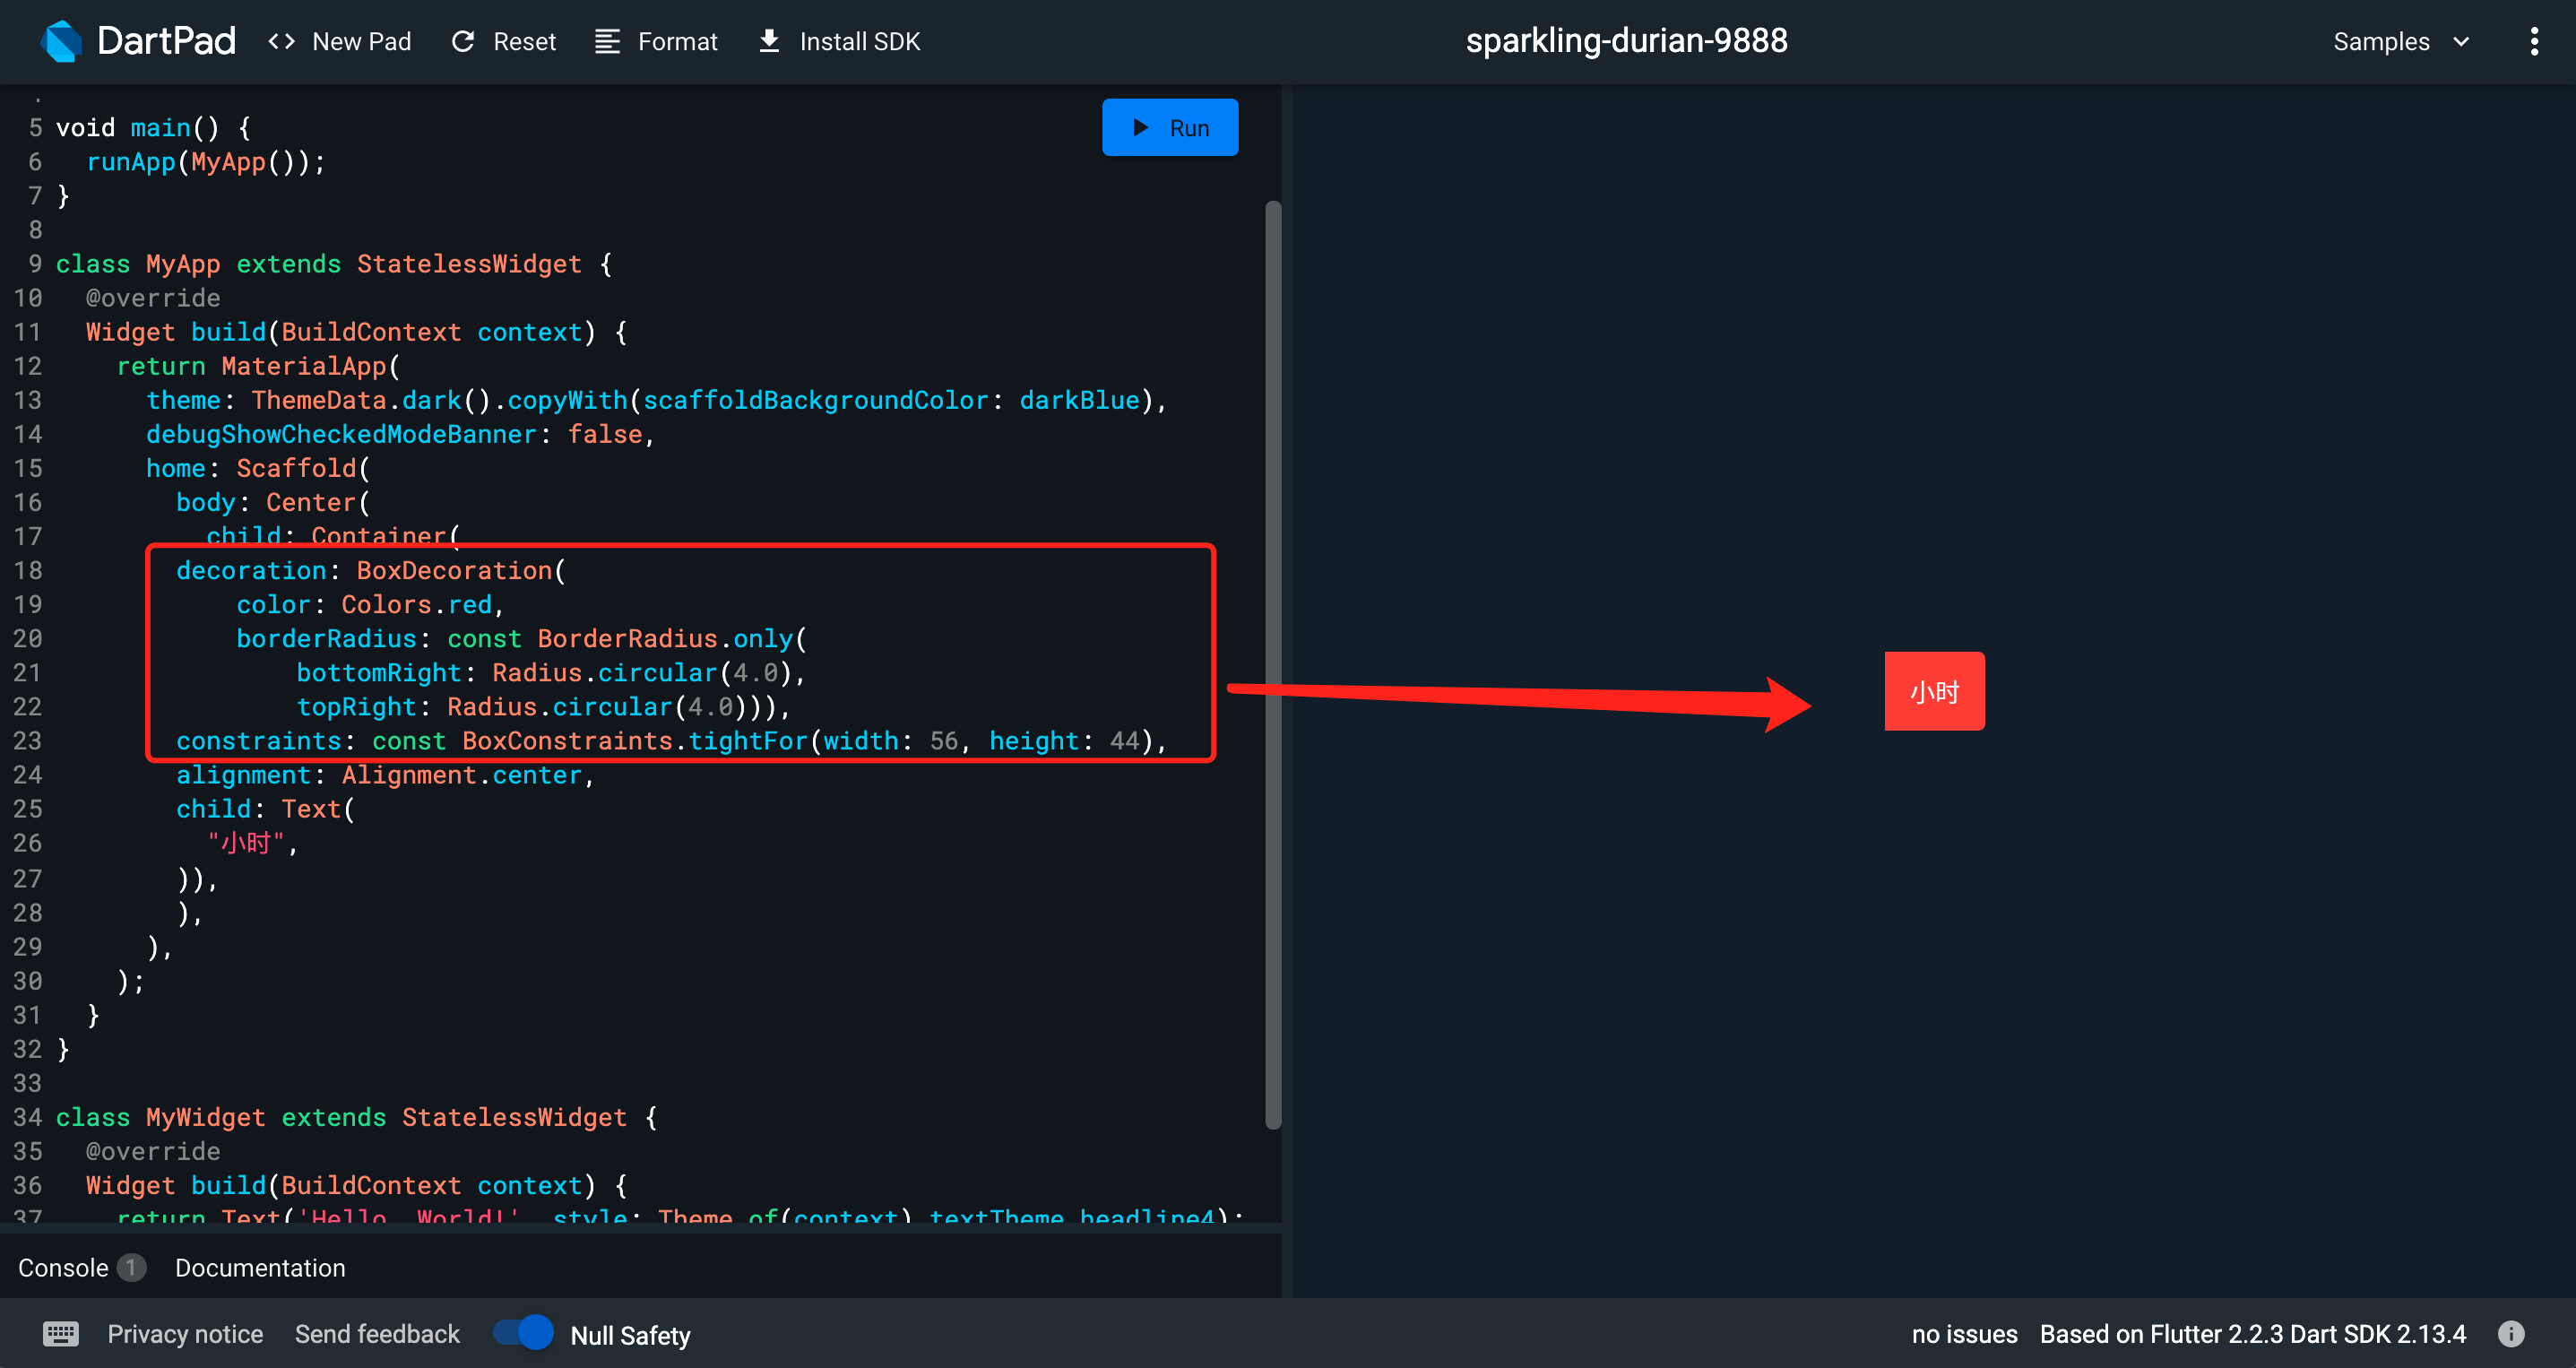Click "return MaterialApp(" on line 12

point(258,366)
